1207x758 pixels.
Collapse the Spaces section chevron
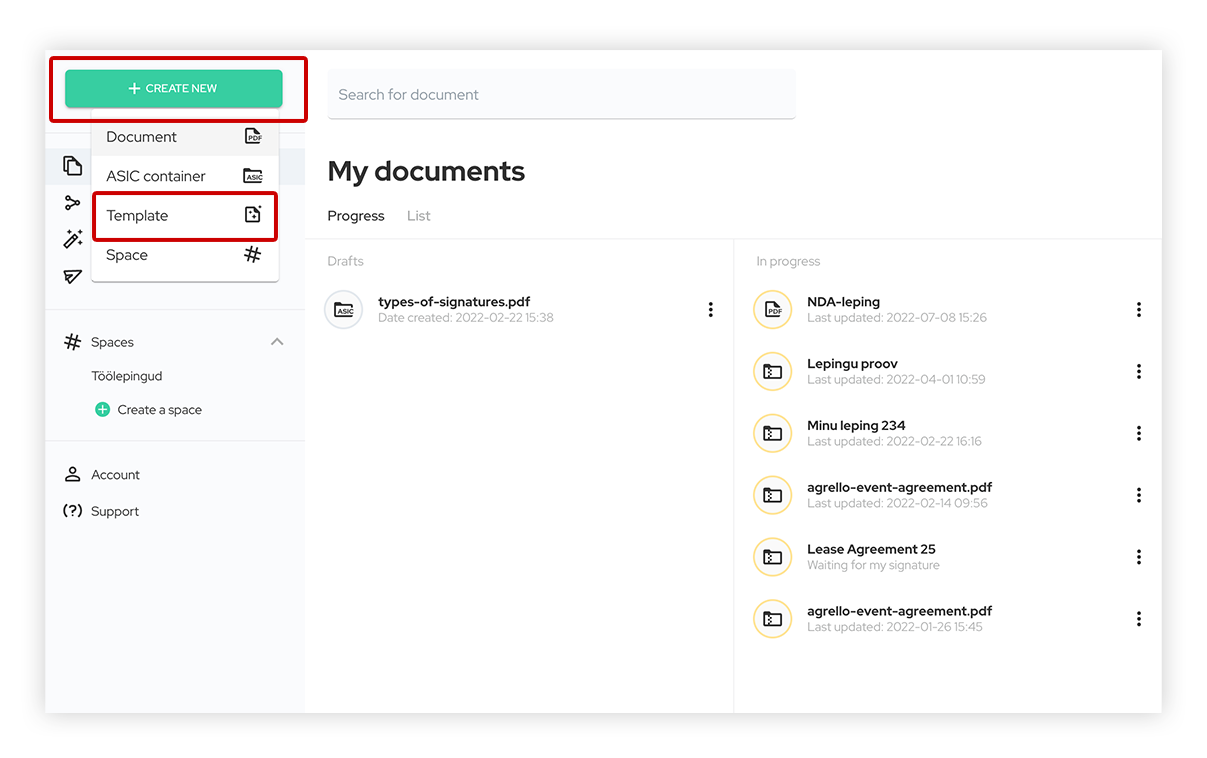click(277, 342)
